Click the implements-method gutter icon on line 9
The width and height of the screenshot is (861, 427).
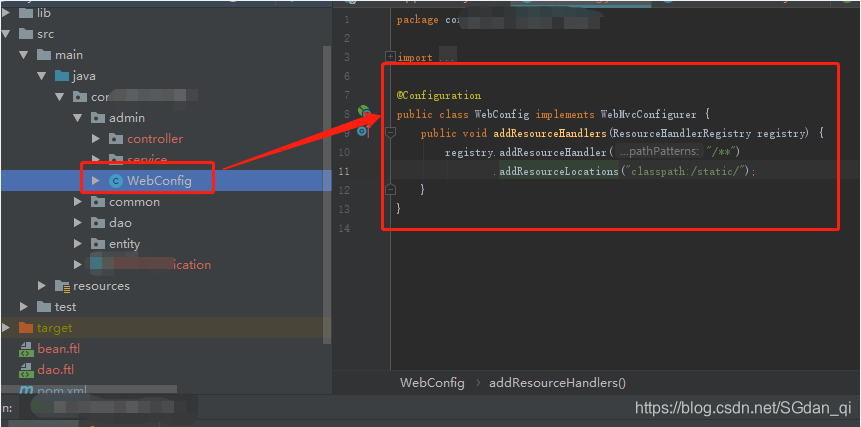coord(362,131)
